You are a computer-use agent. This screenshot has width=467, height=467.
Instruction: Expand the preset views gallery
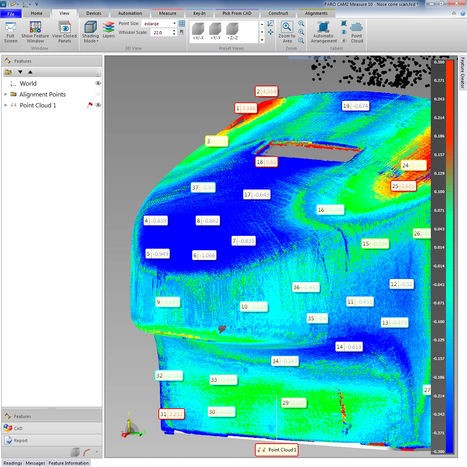[262, 40]
